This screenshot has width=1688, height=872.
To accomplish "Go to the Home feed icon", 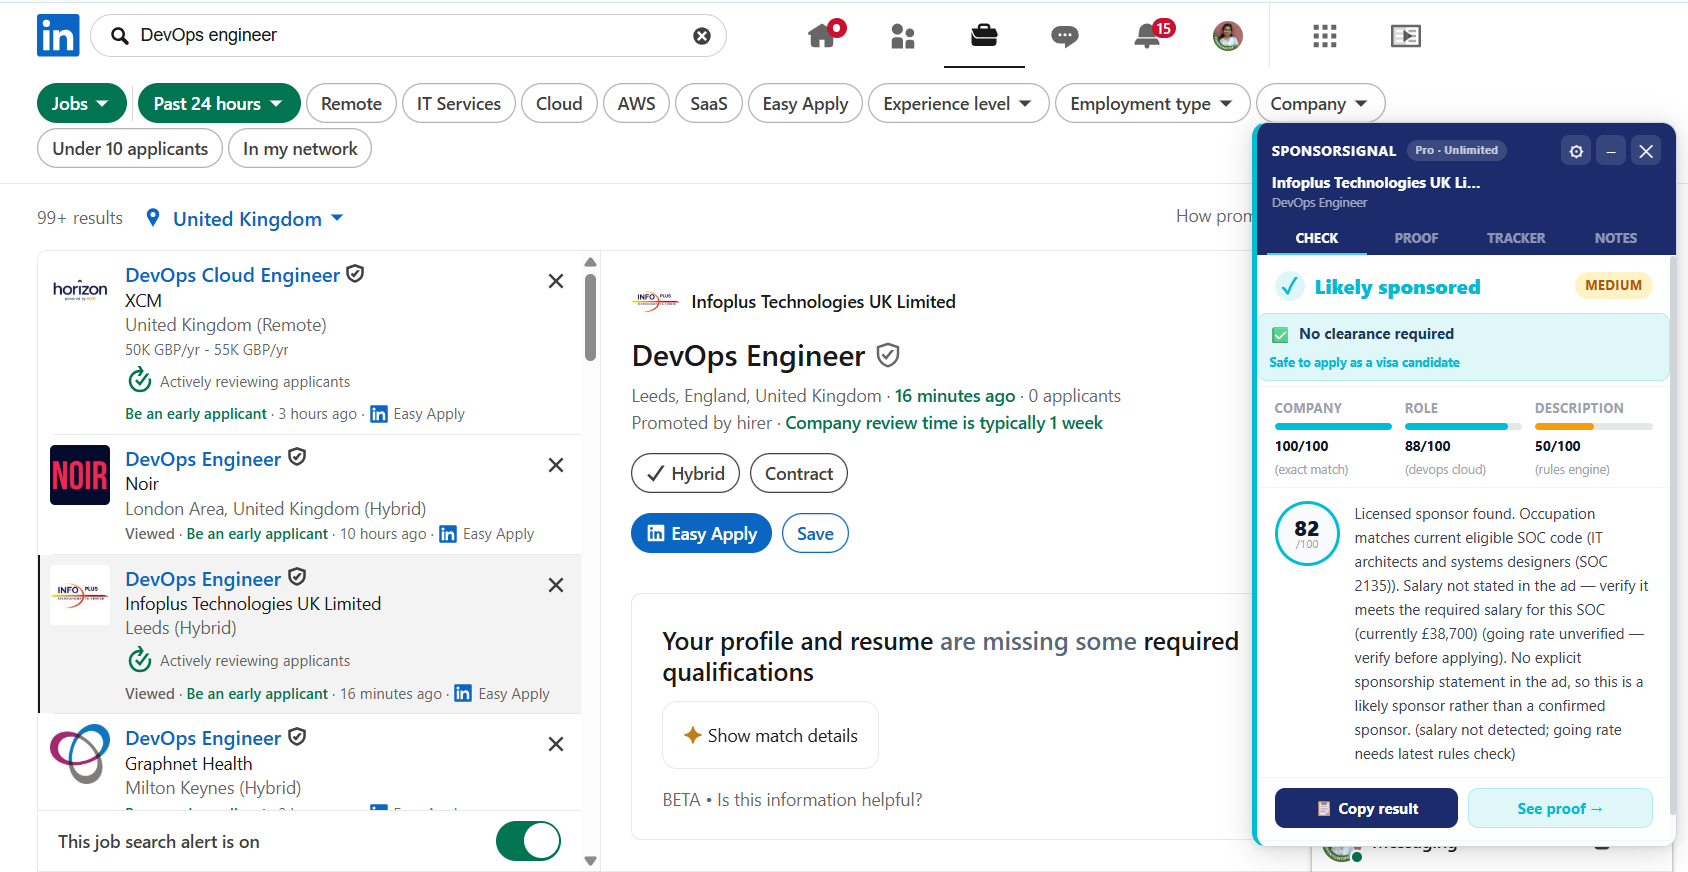I will point(823,36).
